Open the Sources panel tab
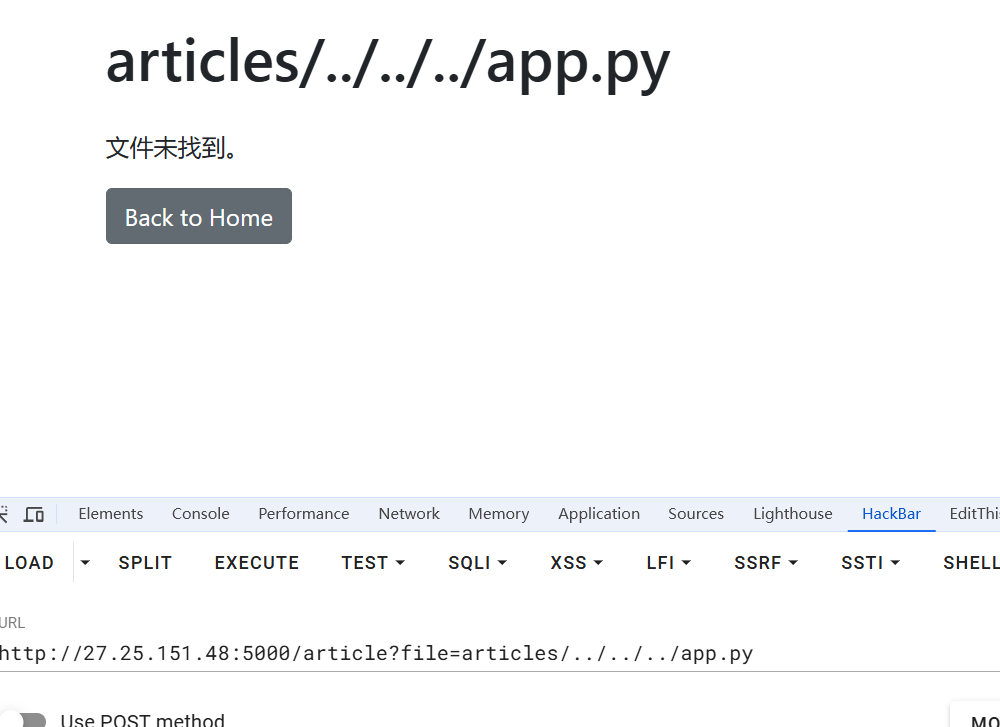1000x727 pixels. tap(695, 514)
